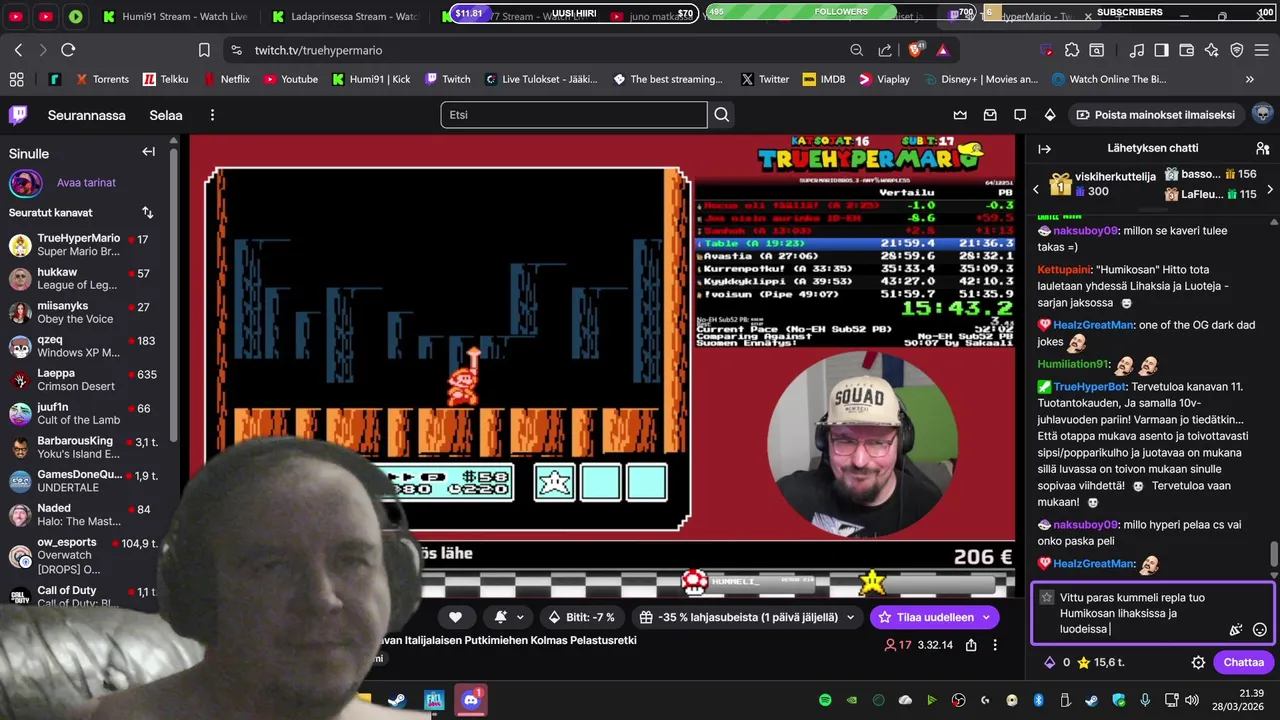Click the address bar URL
The width and height of the screenshot is (1280, 720).
tap(318, 50)
